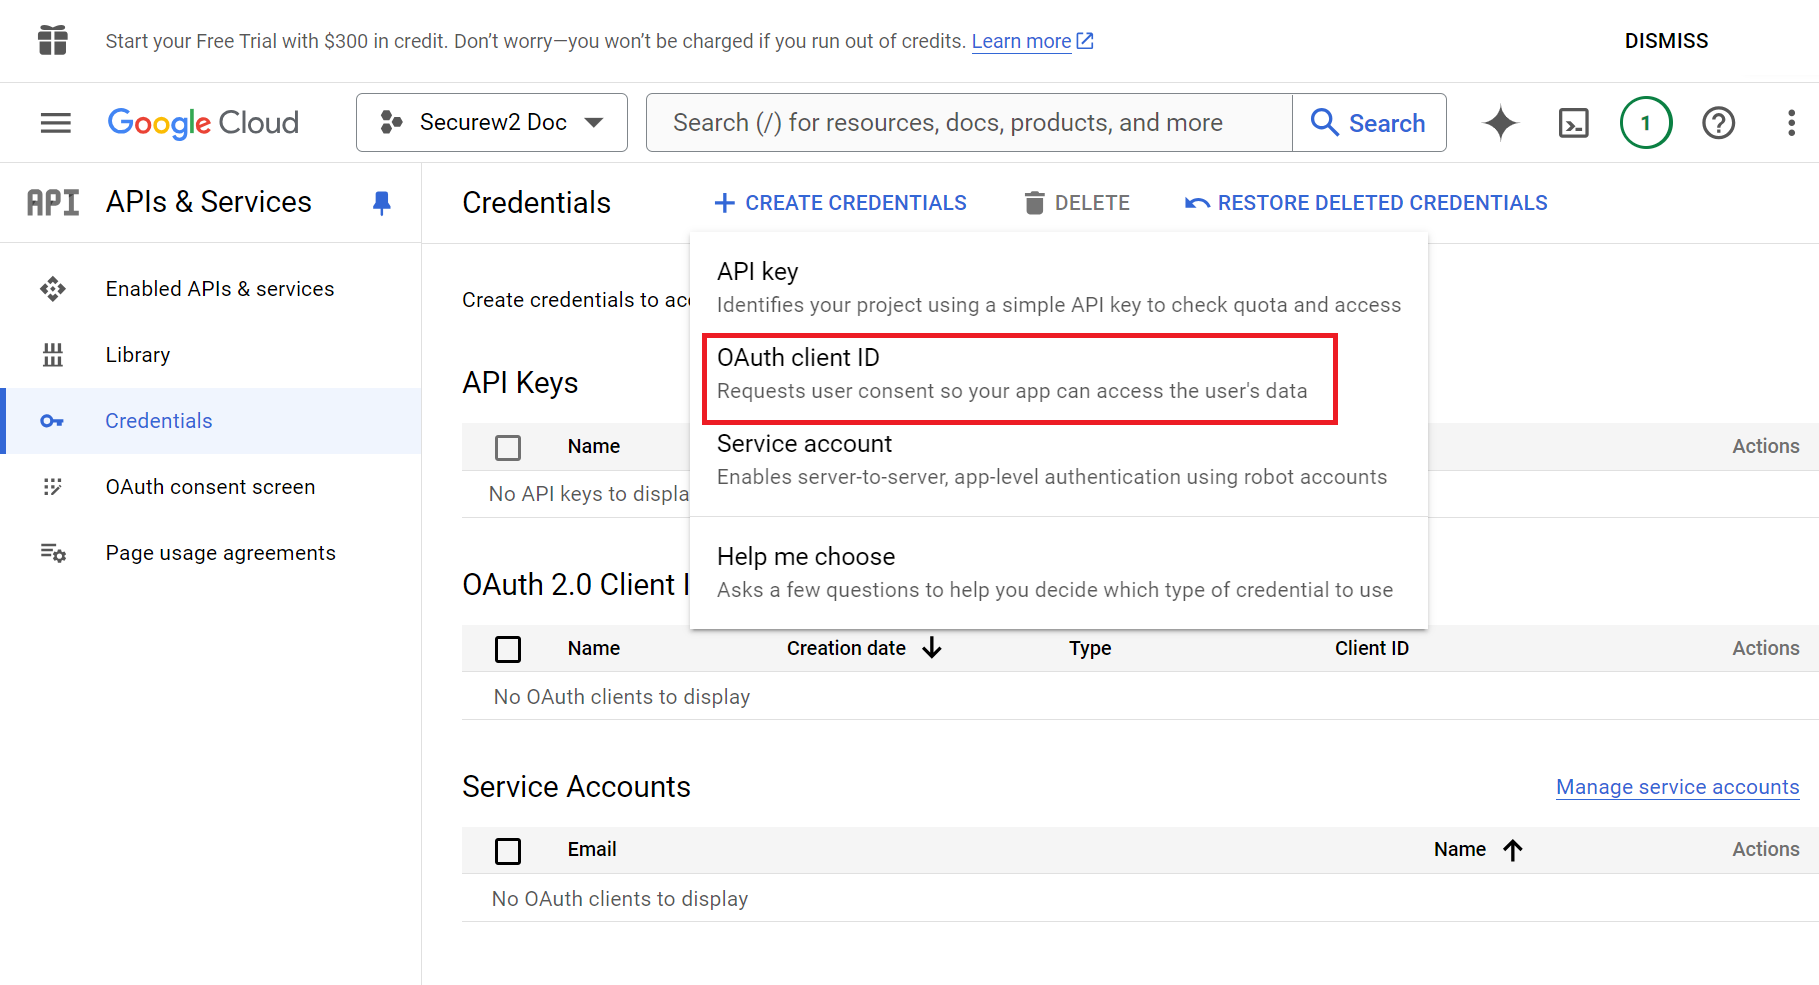Open the notifications badge showing 1
Viewport: 1819px width, 985px height.
1645,123
